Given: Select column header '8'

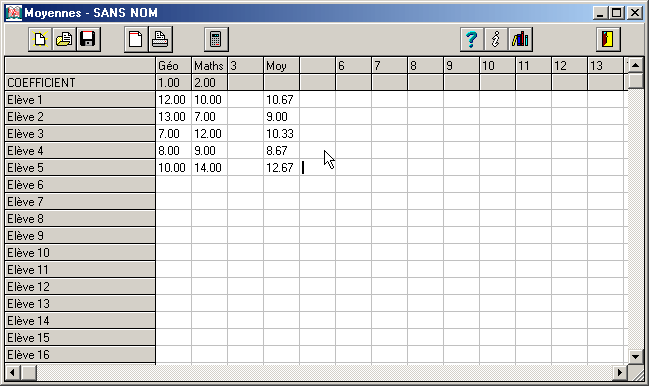Looking at the screenshot, I should point(425,66).
